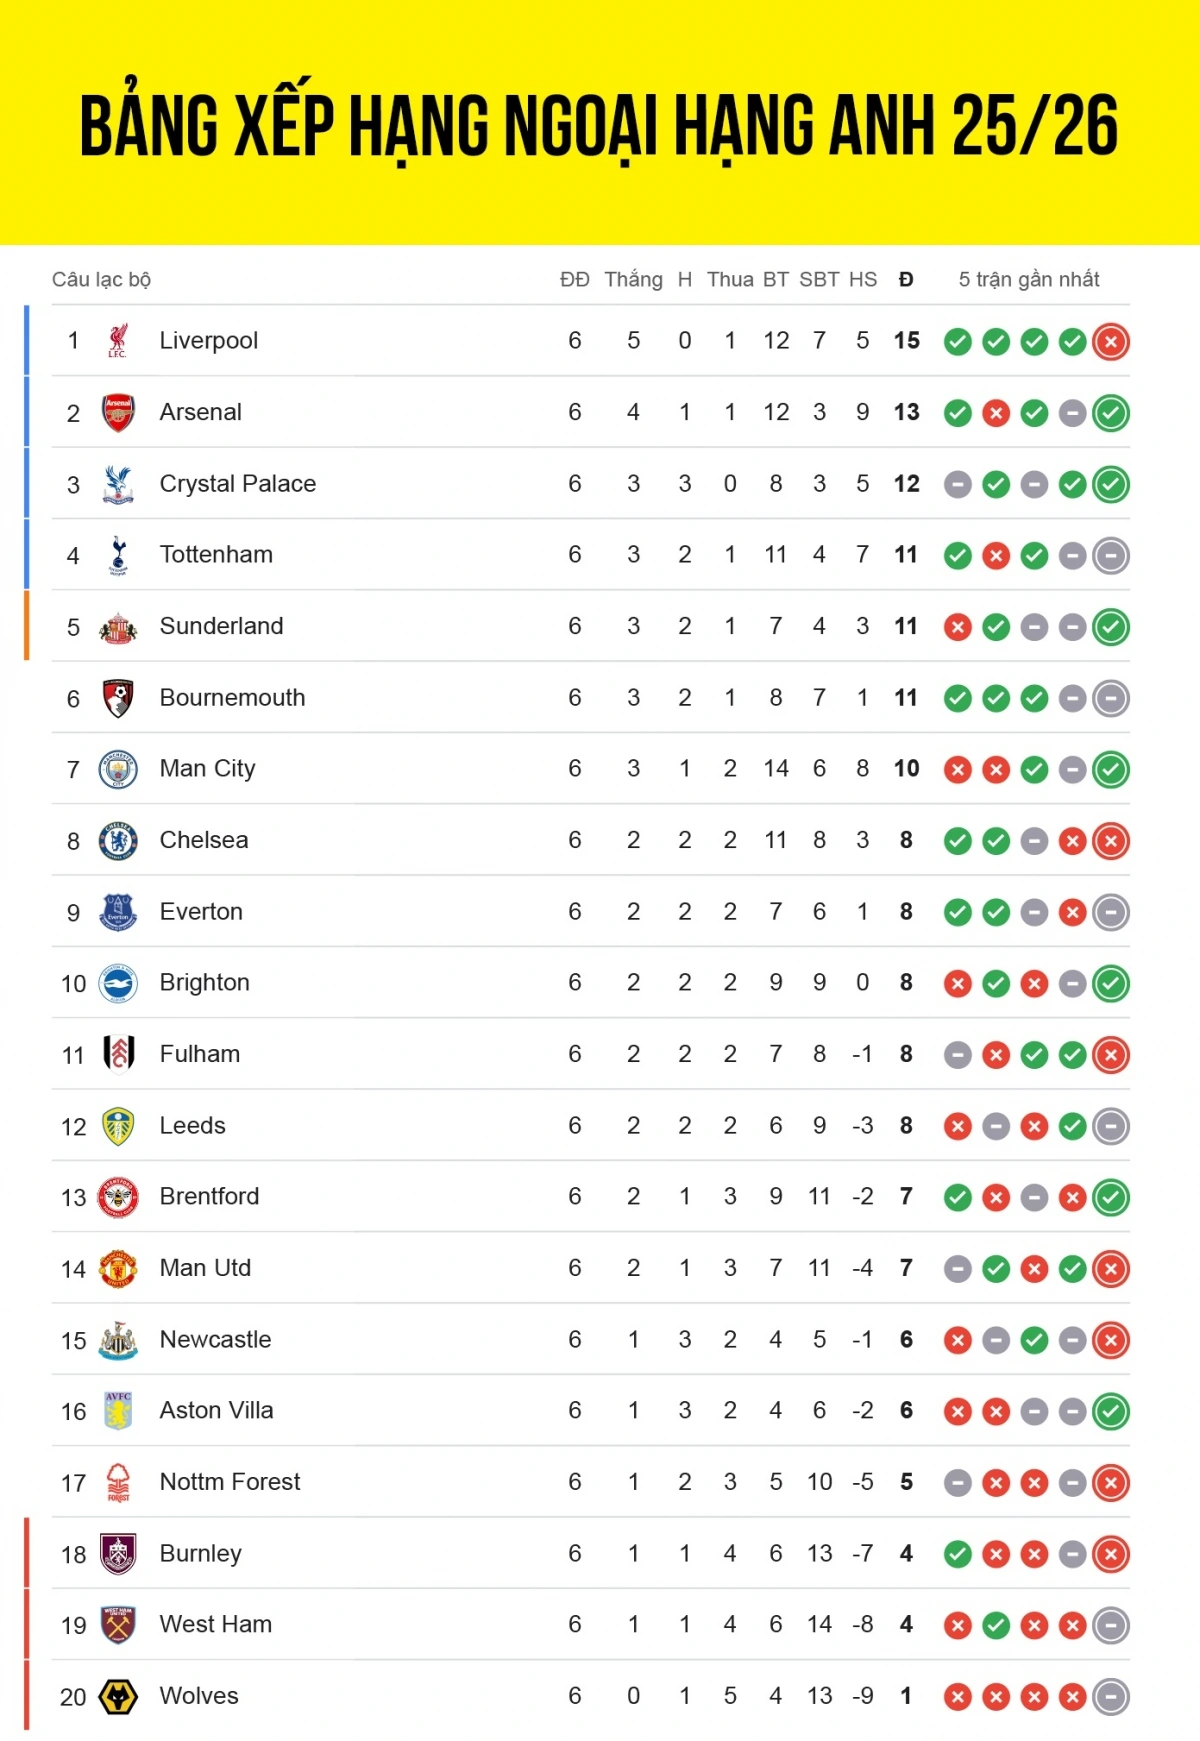The height and width of the screenshot is (1741, 1200).
Task: Click the Liverpool club crest
Action: [118, 341]
